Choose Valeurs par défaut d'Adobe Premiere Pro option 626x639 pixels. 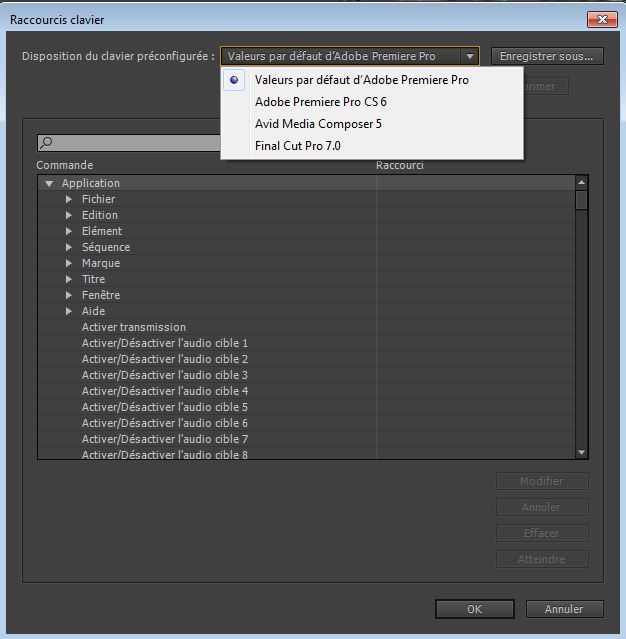point(361,80)
